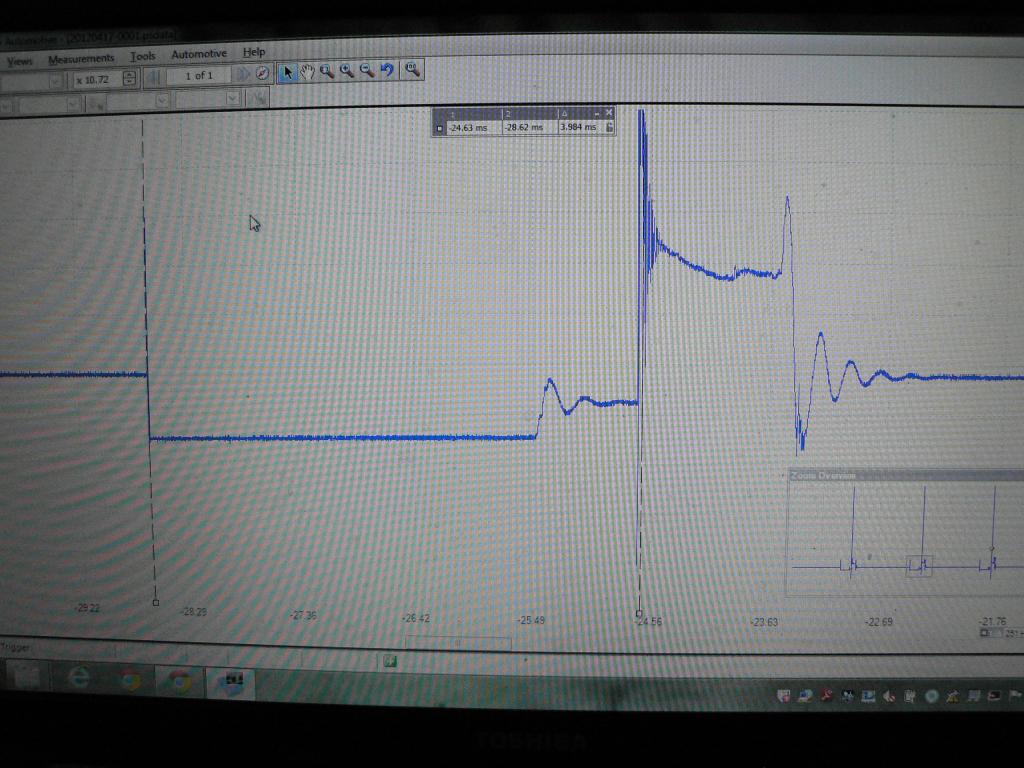1024x768 pixels.
Task: Click the zoom factor spinner arrows
Action: [129, 78]
